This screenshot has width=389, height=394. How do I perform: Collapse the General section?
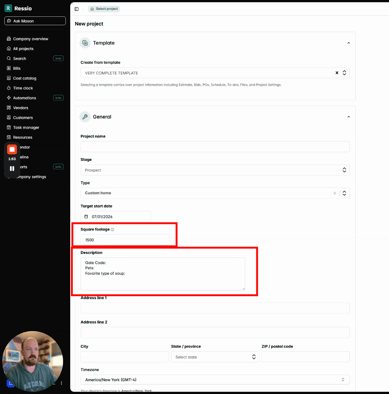click(348, 117)
